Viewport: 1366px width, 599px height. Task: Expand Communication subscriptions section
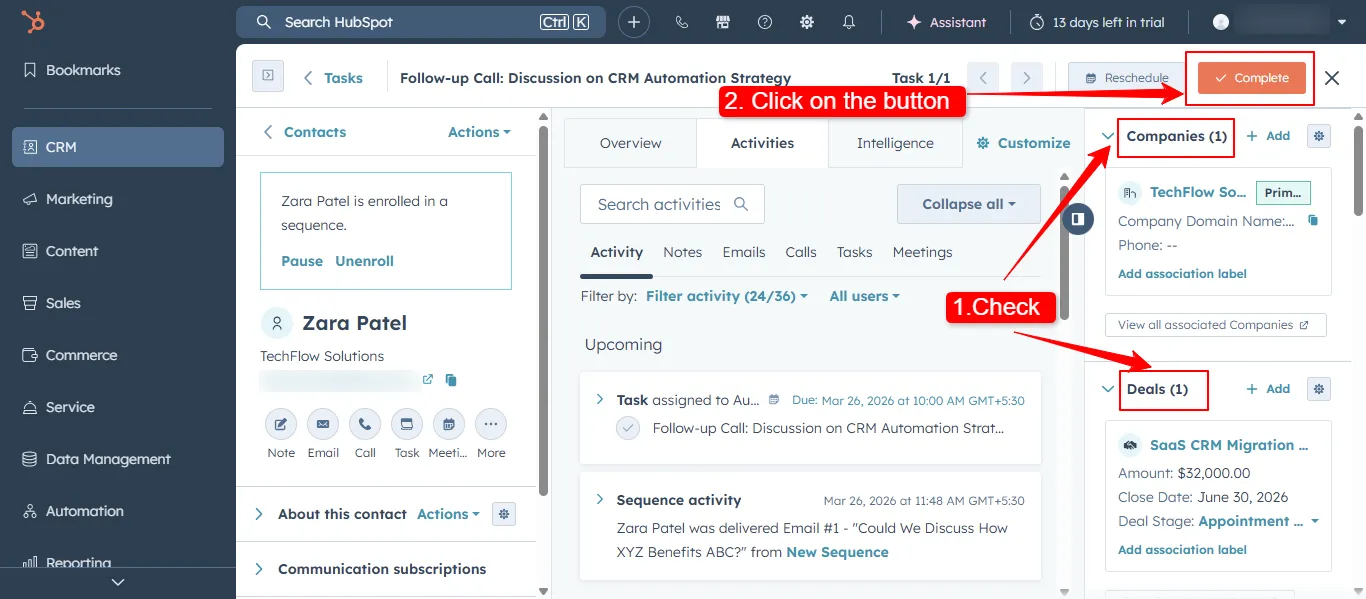pyautogui.click(x=259, y=569)
